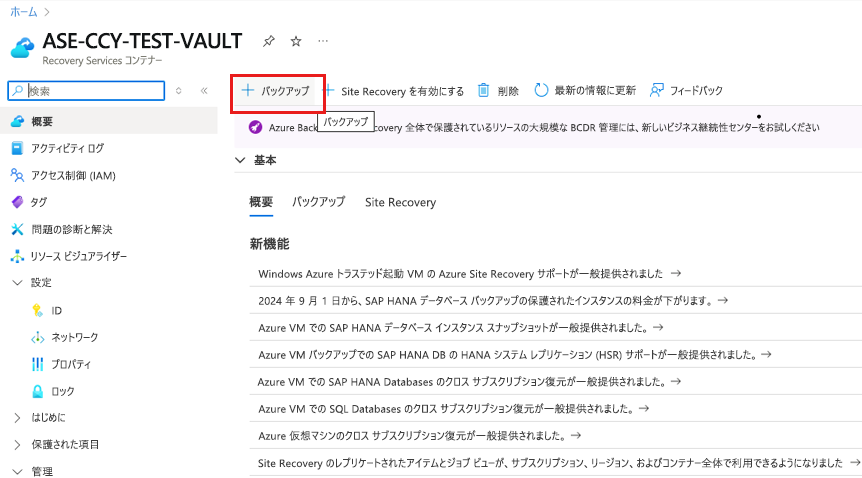Click the sidebar expand/collapse sort arrows icon
Viewport: 862px width, 478px height.
pos(179,91)
